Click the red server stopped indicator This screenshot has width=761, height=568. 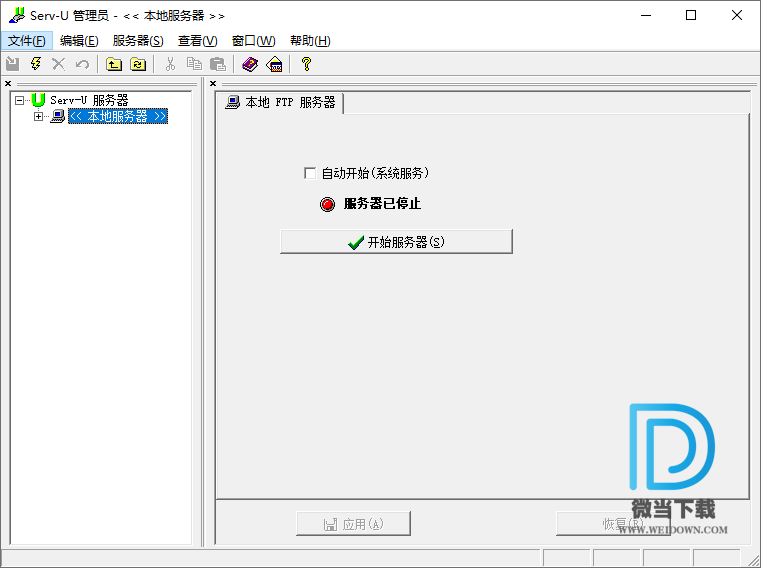coord(328,204)
